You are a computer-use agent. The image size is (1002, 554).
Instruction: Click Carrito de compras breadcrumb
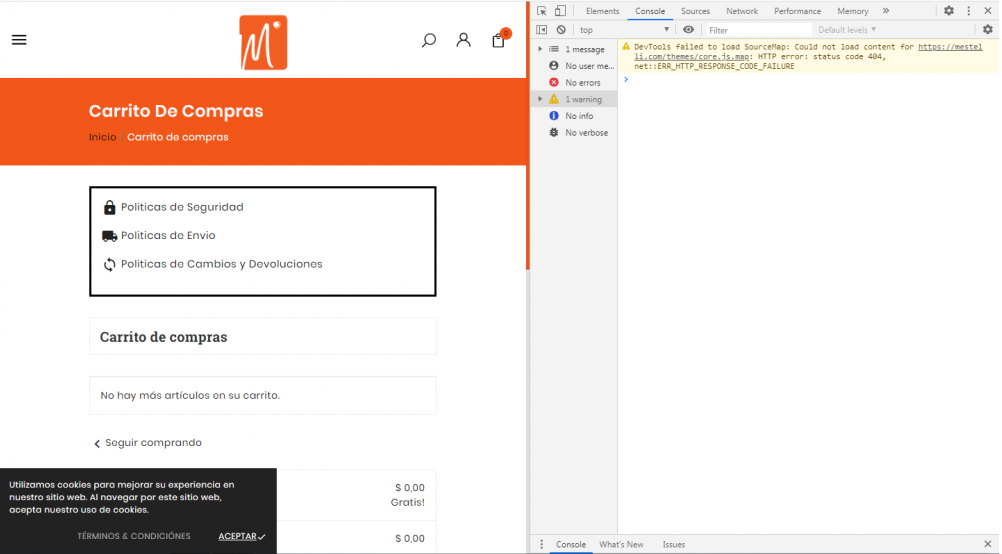(x=178, y=137)
